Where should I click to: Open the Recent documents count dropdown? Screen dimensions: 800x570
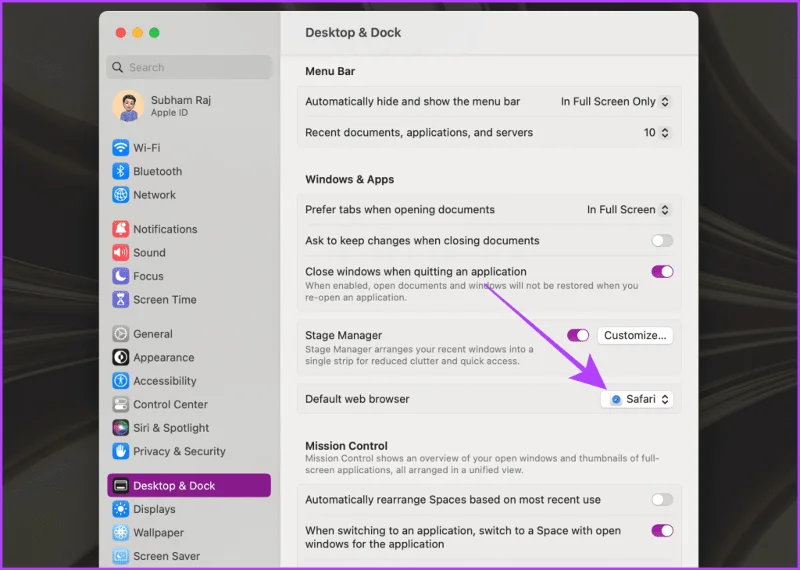pyautogui.click(x=657, y=133)
